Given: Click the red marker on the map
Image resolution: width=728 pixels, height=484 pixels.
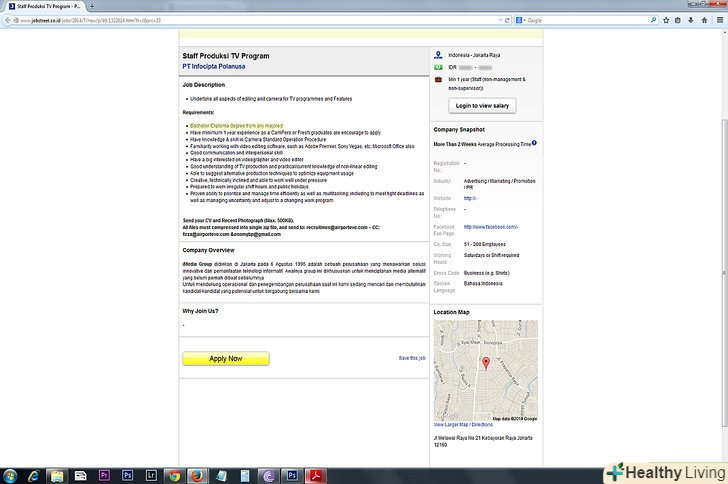Looking at the screenshot, I should click(x=486, y=363).
